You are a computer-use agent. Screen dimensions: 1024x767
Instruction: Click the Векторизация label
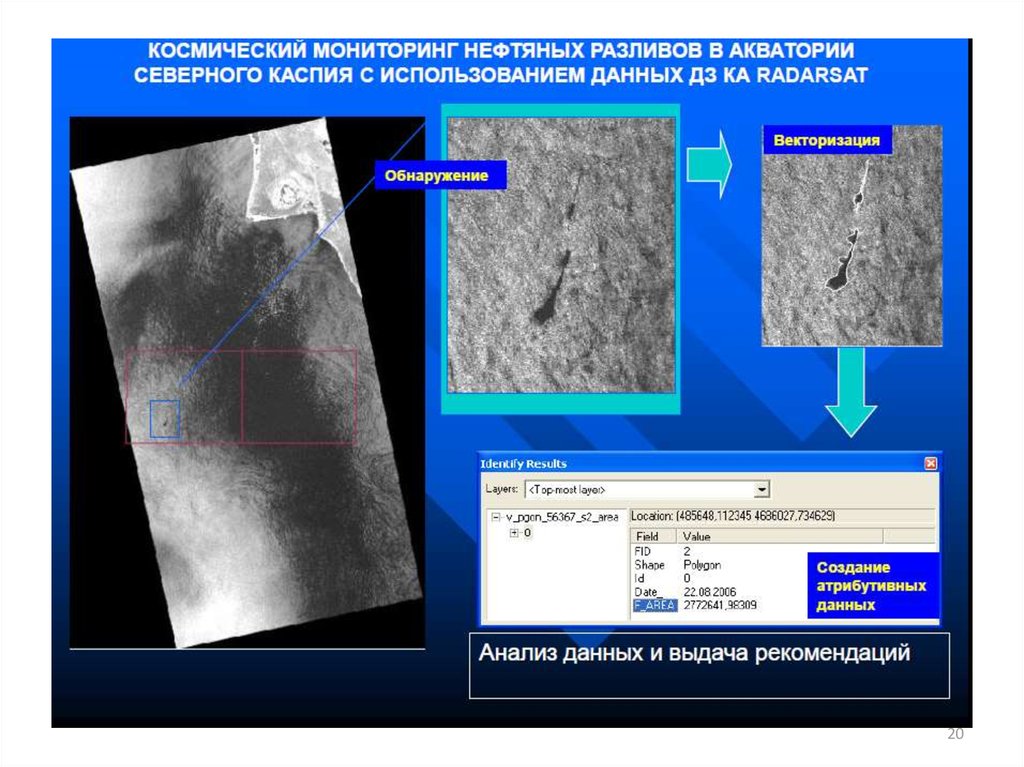(827, 141)
